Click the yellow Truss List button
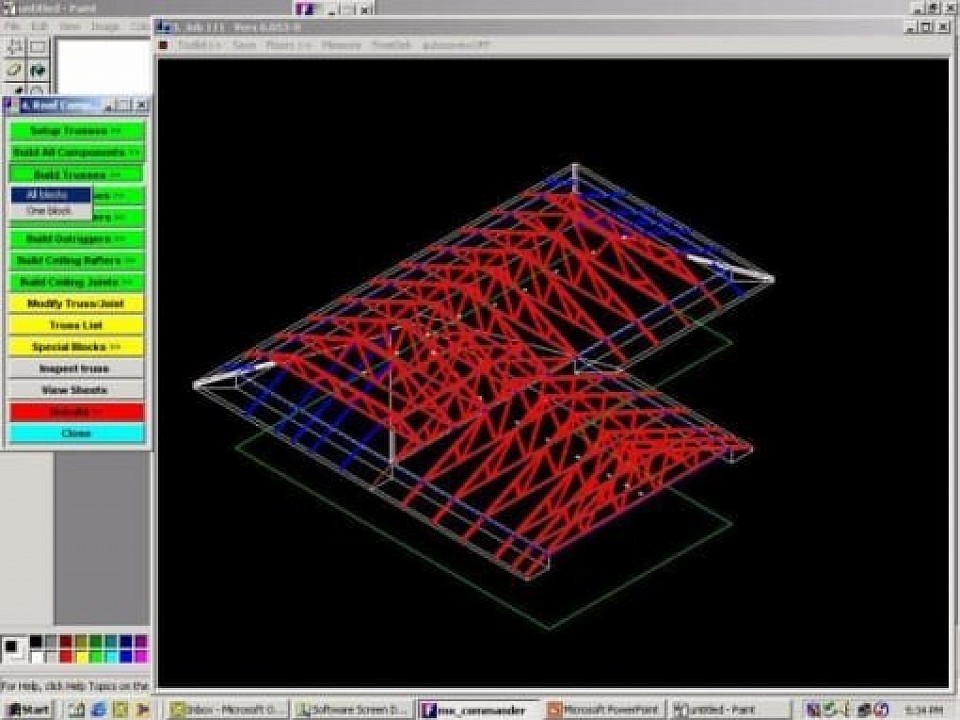 pos(76,325)
